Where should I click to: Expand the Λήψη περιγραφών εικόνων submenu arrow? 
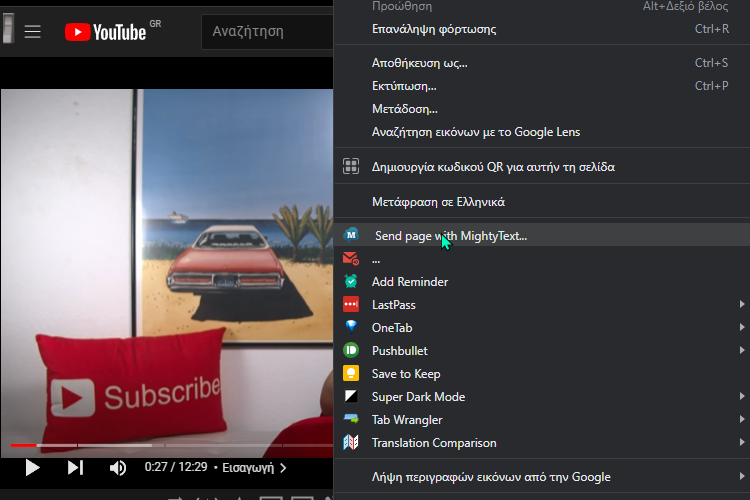(x=741, y=476)
